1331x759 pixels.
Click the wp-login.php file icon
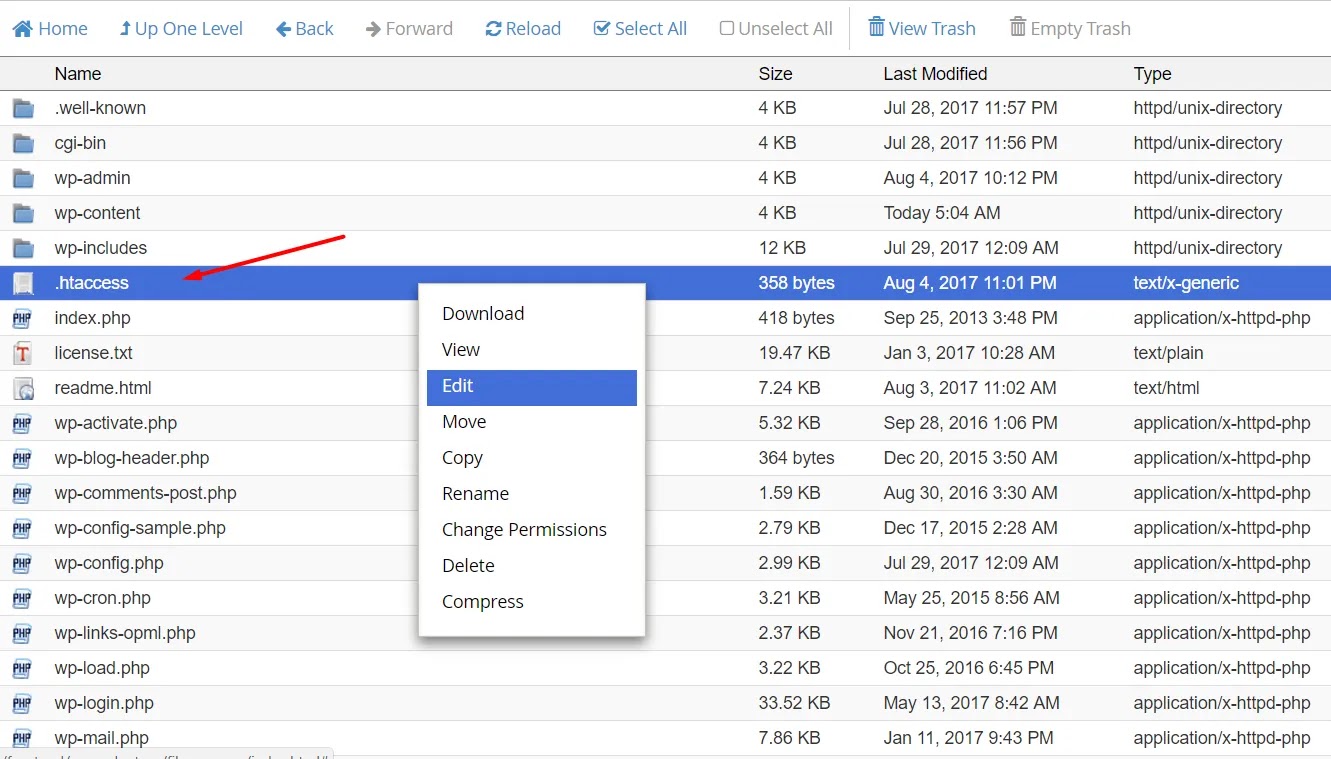click(23, 703)
